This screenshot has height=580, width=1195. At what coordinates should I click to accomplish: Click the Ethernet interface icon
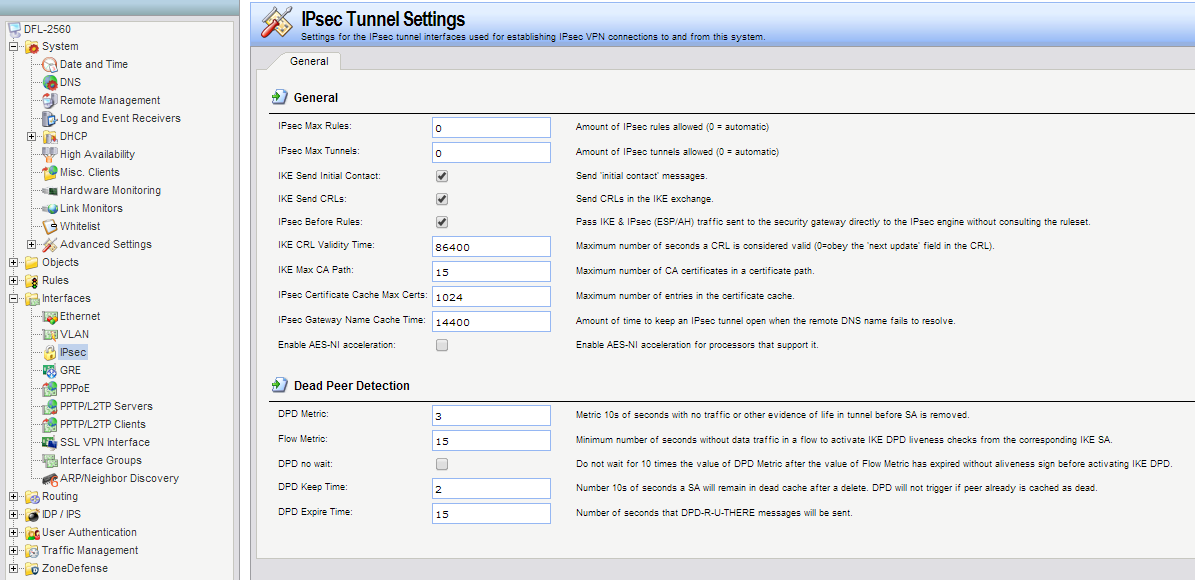pyautogui.click(x=50, y=317)
